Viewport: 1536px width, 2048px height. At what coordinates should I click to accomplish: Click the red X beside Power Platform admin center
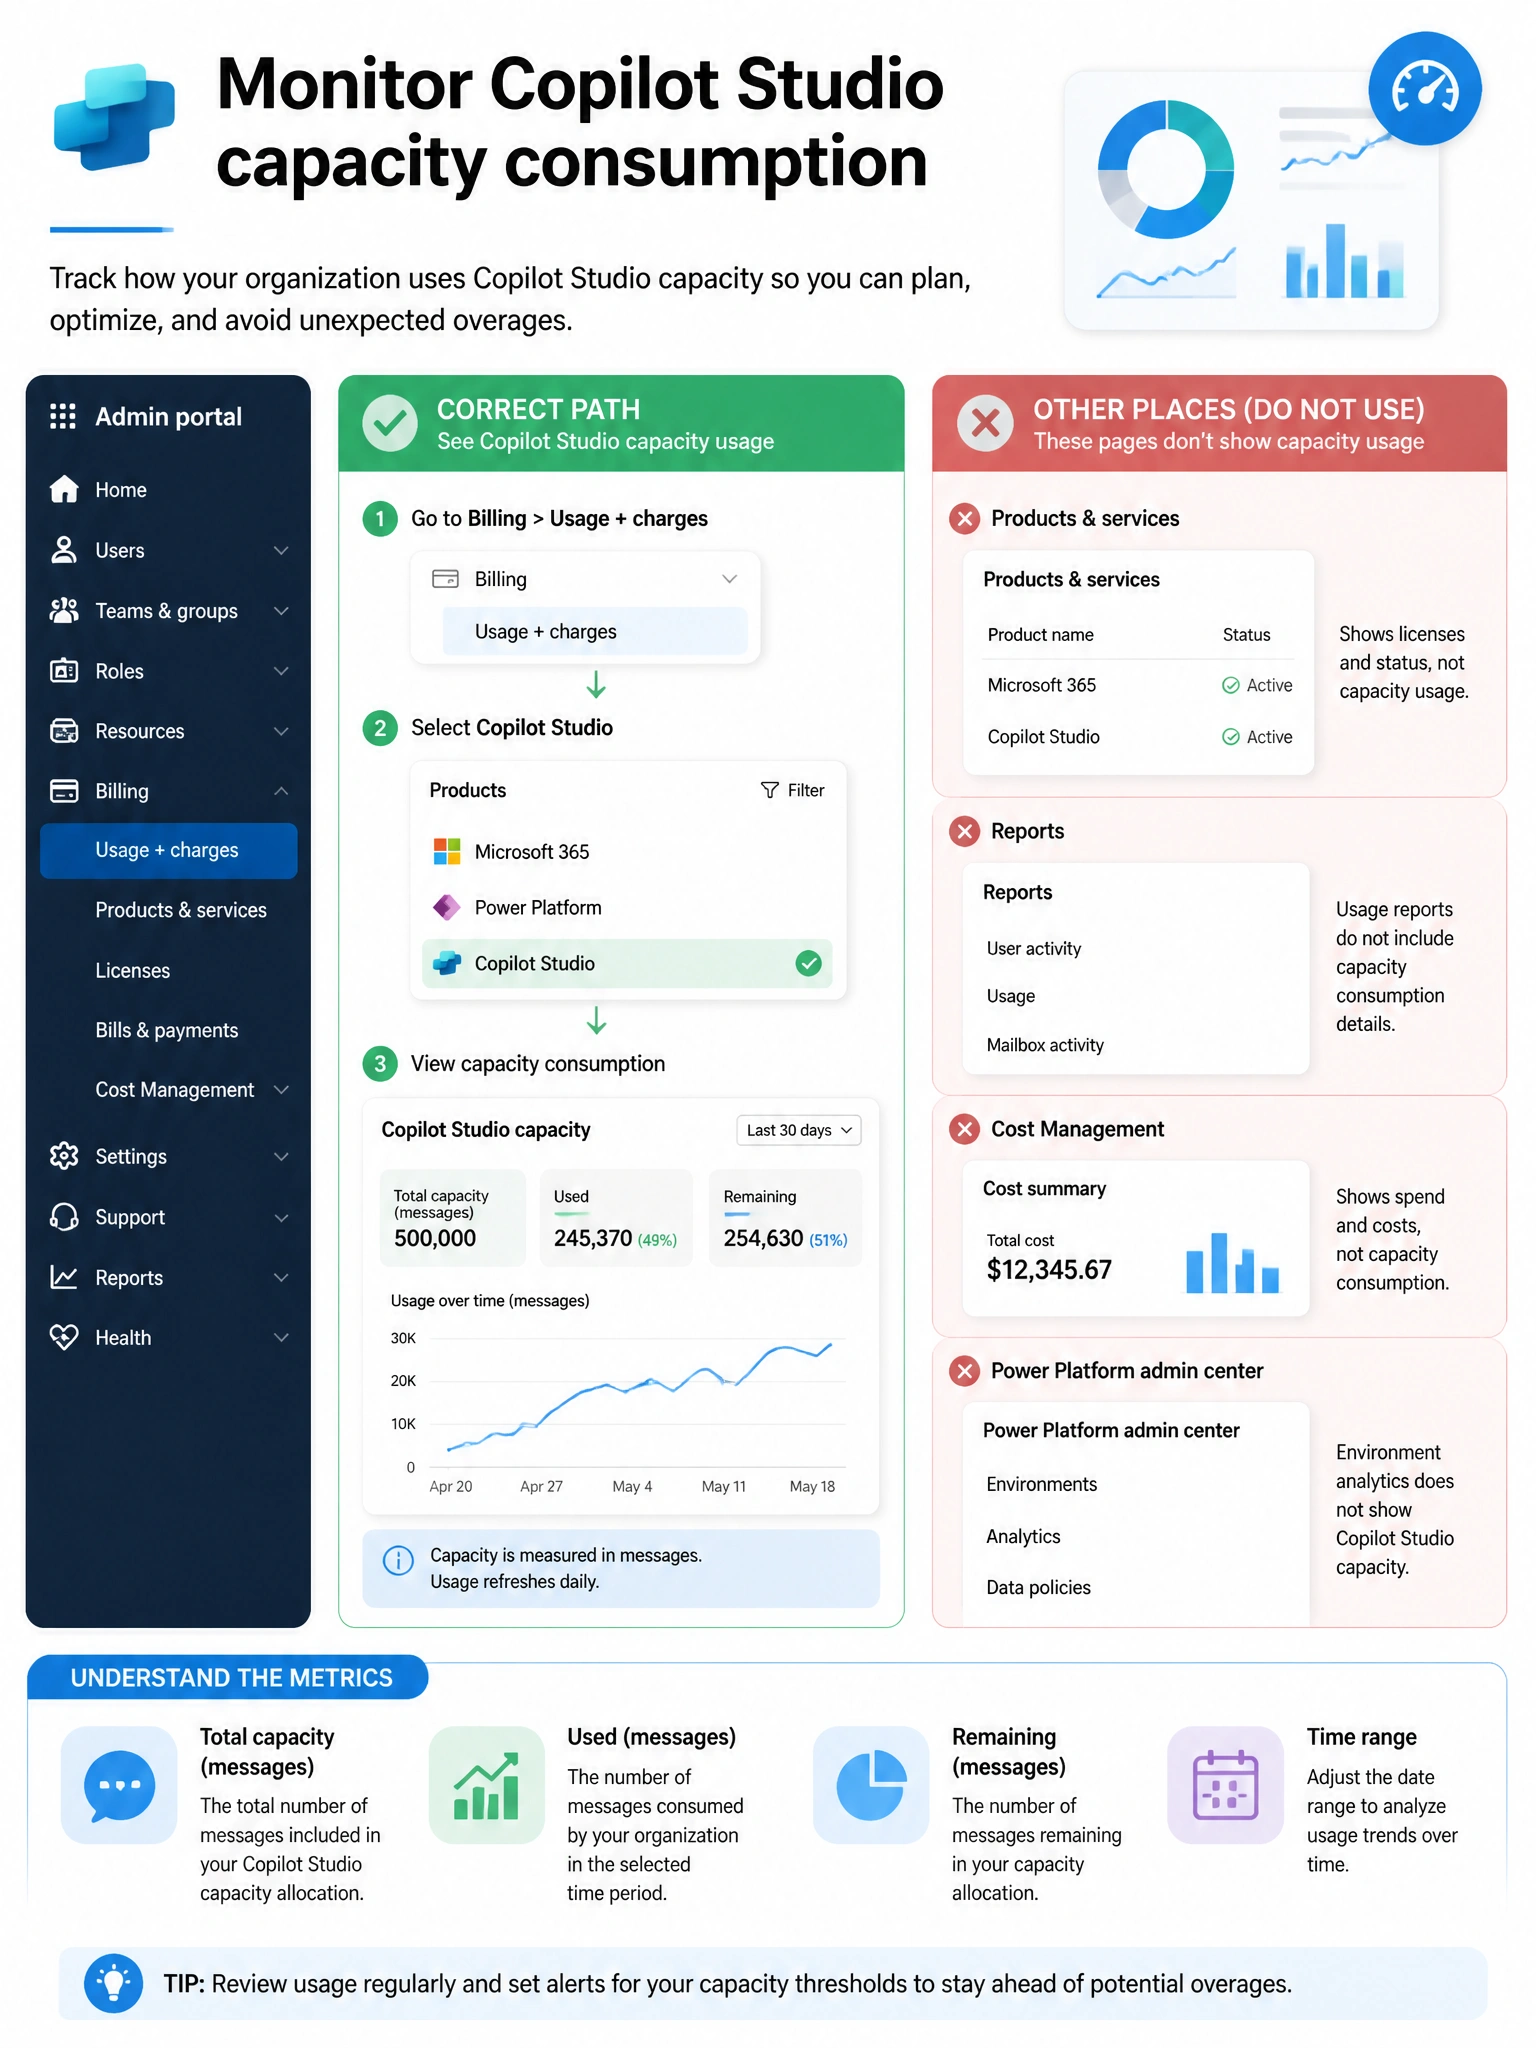pos(964,1370)
